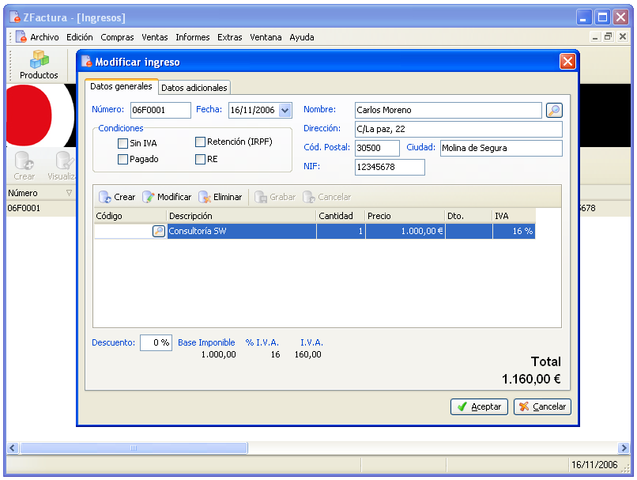This screenshot has height=480, width=637.
Task: Enable the Sin IVA checkbox
Action: coord(123,143)
